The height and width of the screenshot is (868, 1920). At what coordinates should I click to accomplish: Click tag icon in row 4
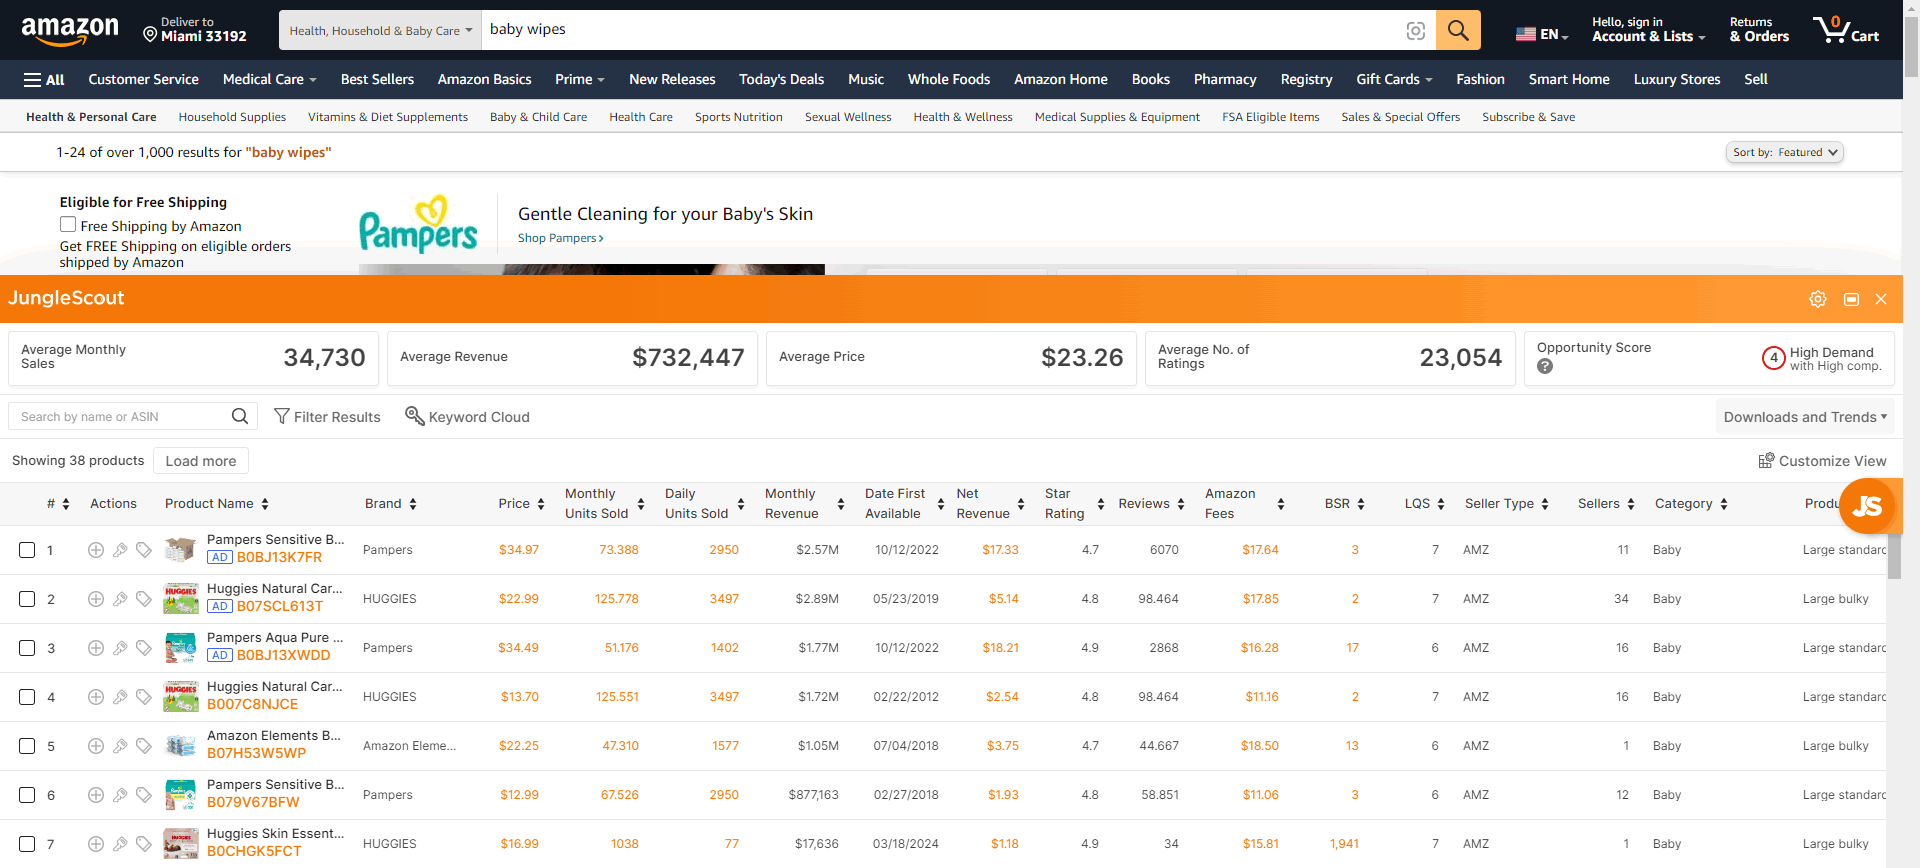pos(144,697)
